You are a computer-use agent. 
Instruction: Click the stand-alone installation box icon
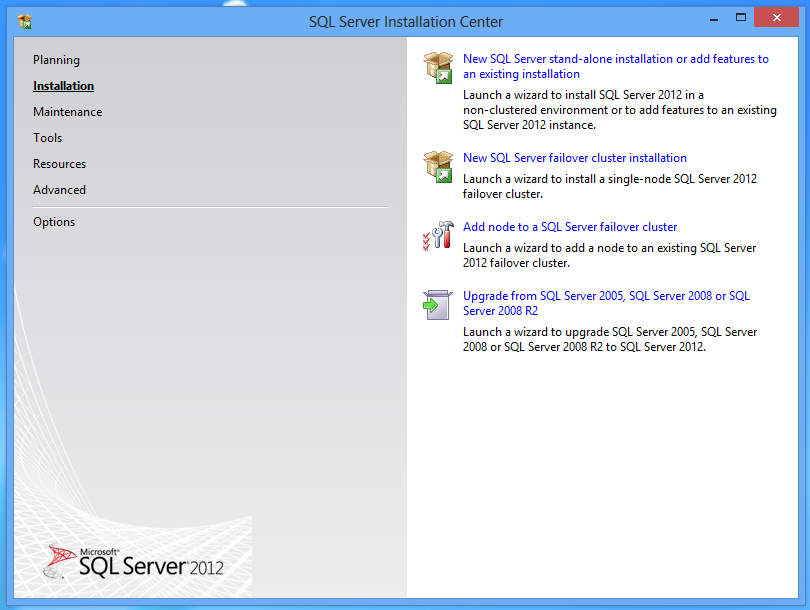pos(438,67)
